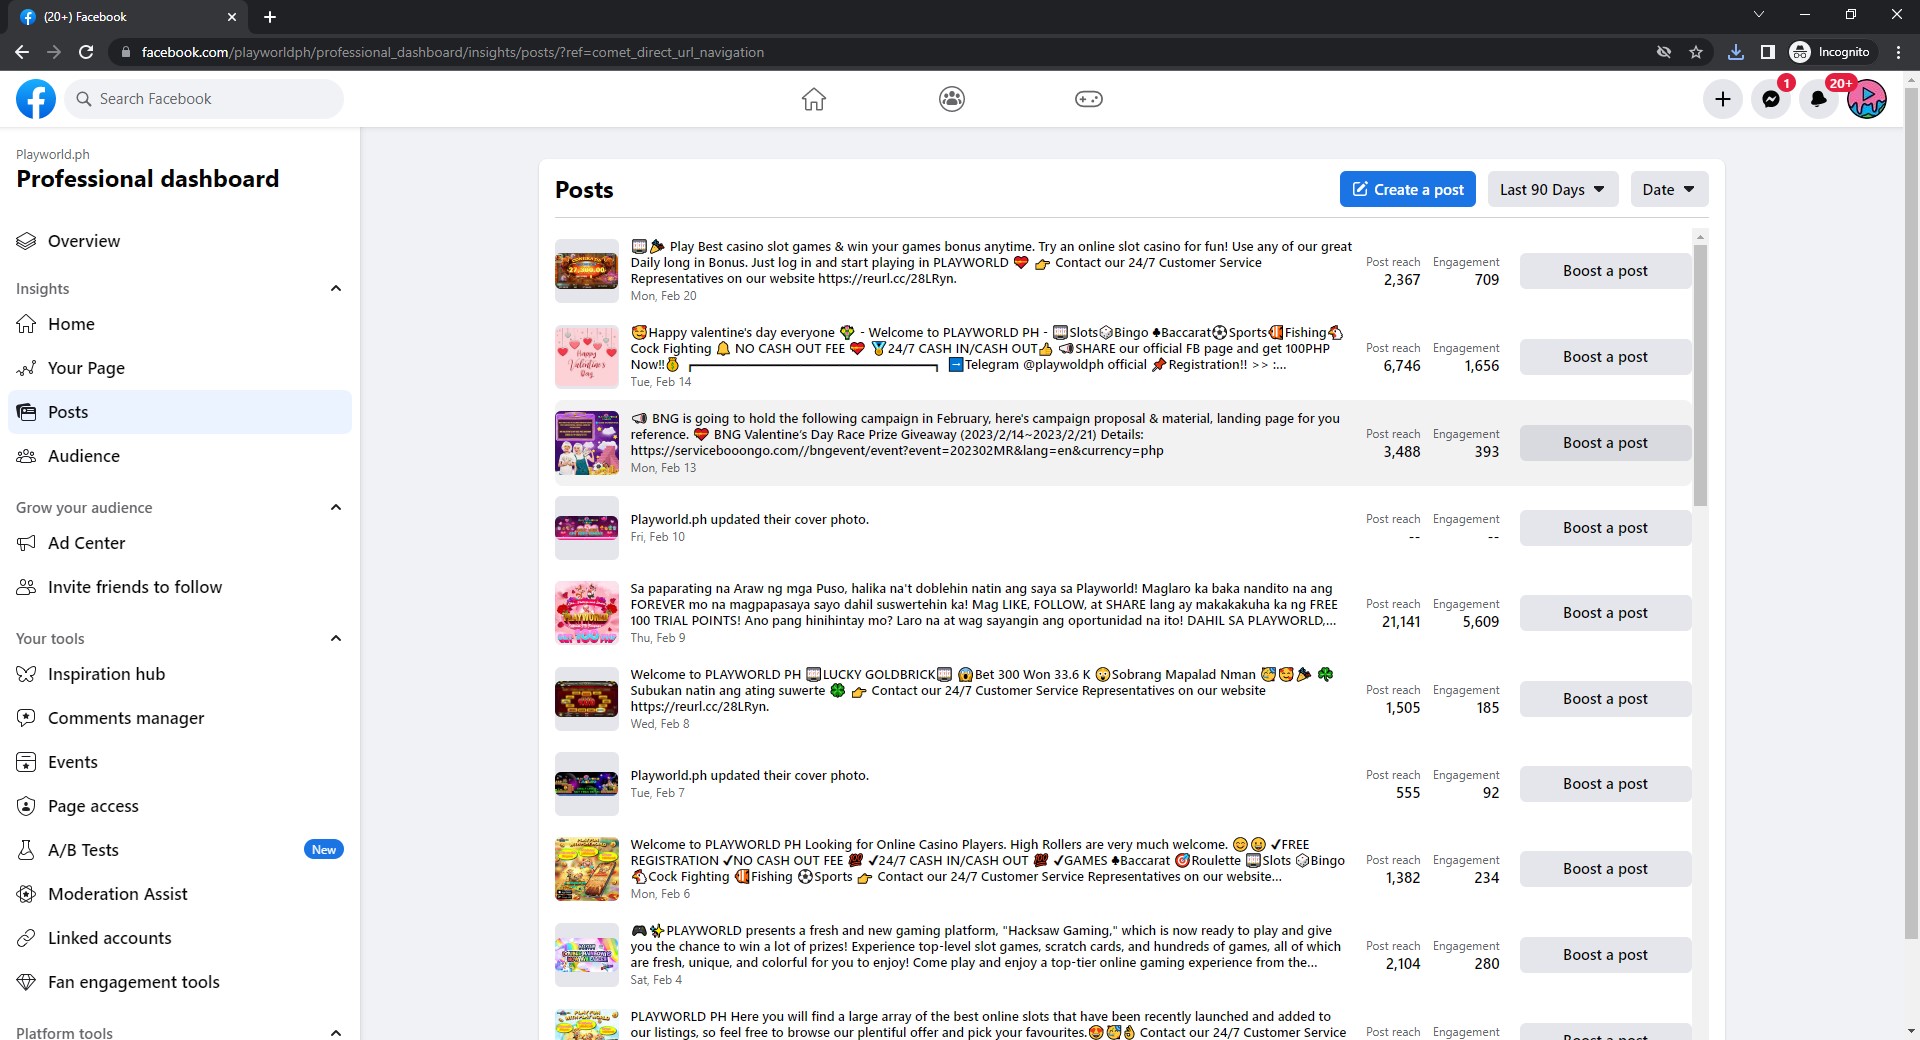
Task: Open Chrome three-dot menu
Action: click(x=1899, y=52)
